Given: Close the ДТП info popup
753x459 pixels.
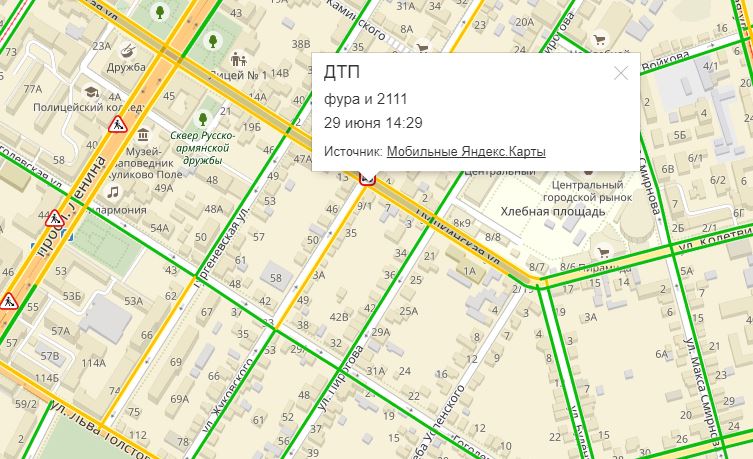Looking at the screenshot, I should point(621,72).
